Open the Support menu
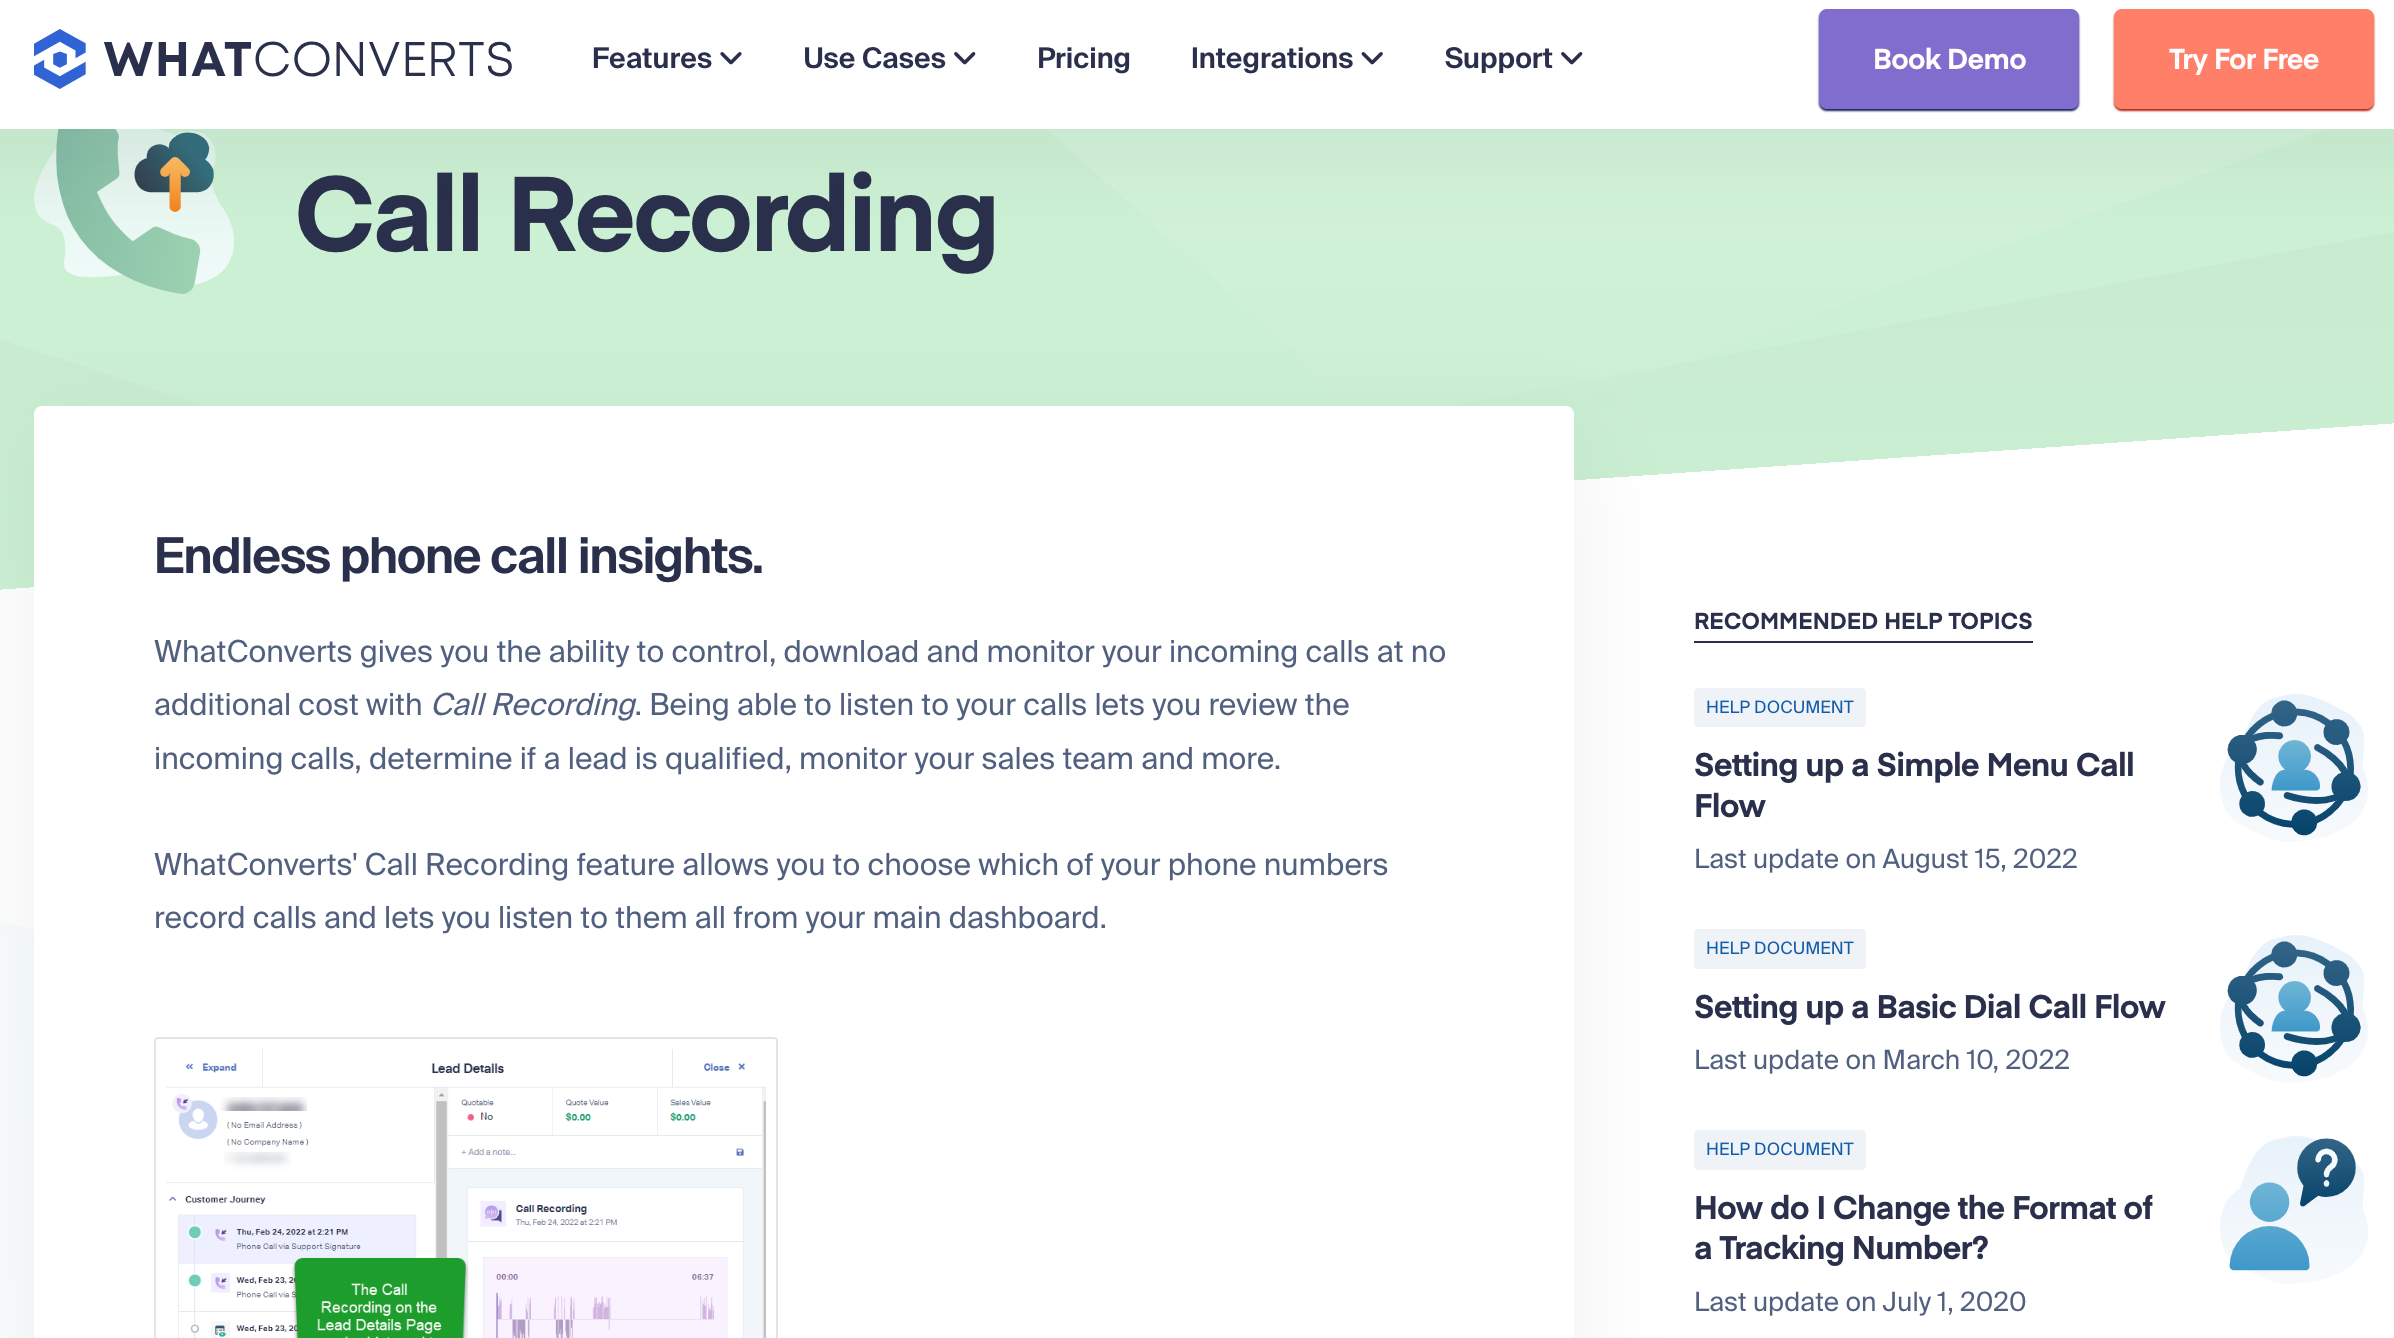This screenshot has width=2394, height=1338. coord(1511,58)
